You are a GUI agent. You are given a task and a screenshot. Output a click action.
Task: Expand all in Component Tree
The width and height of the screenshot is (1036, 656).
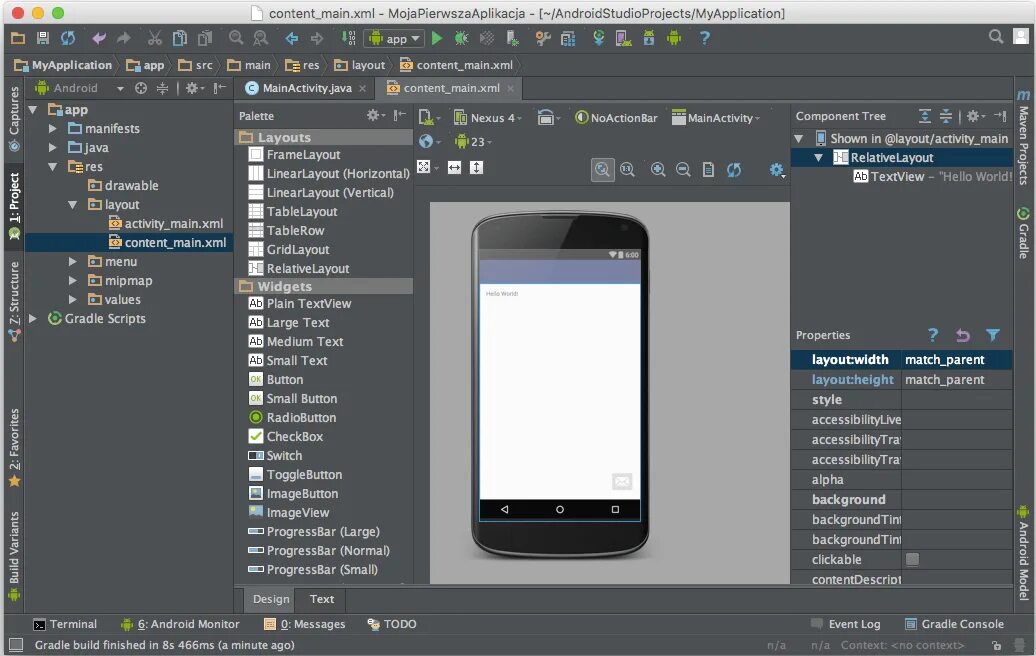[925, 116]
